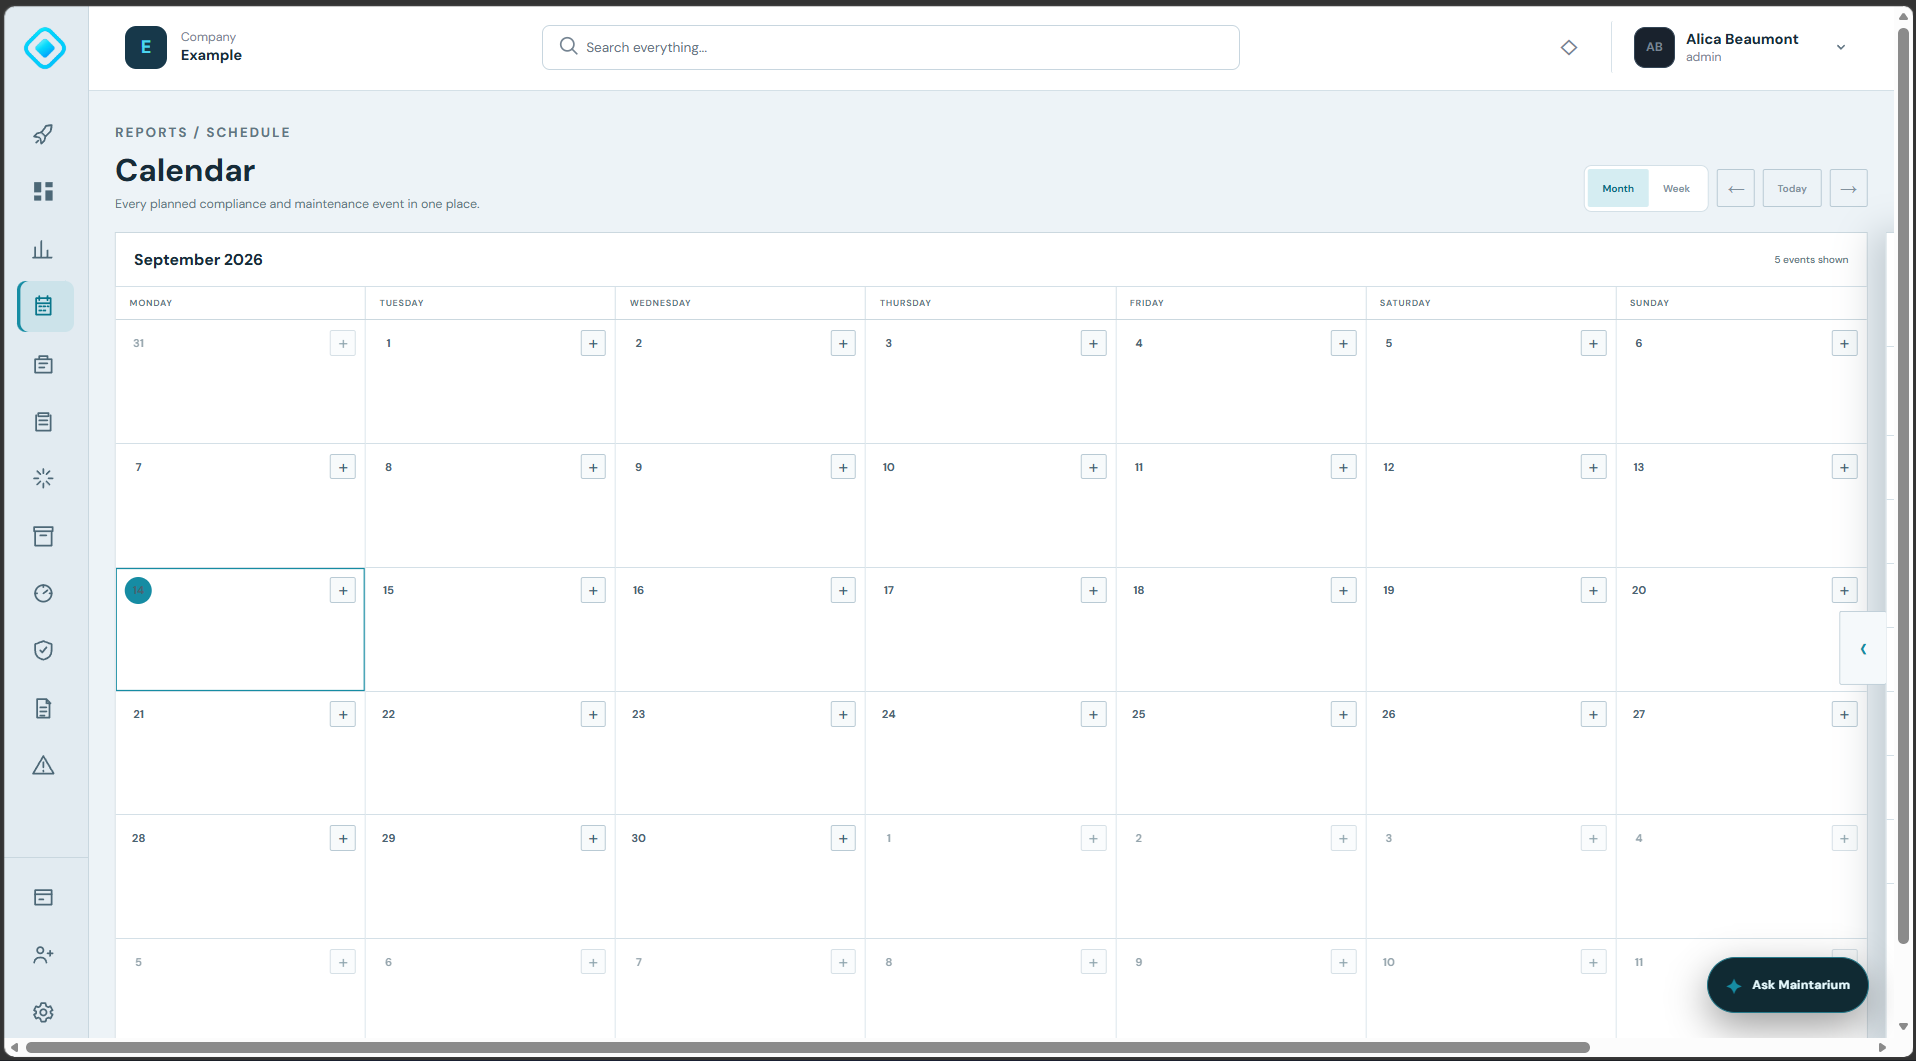
Task: Open the briefcase work orders sidebar icon
Action: coord(43,364)
